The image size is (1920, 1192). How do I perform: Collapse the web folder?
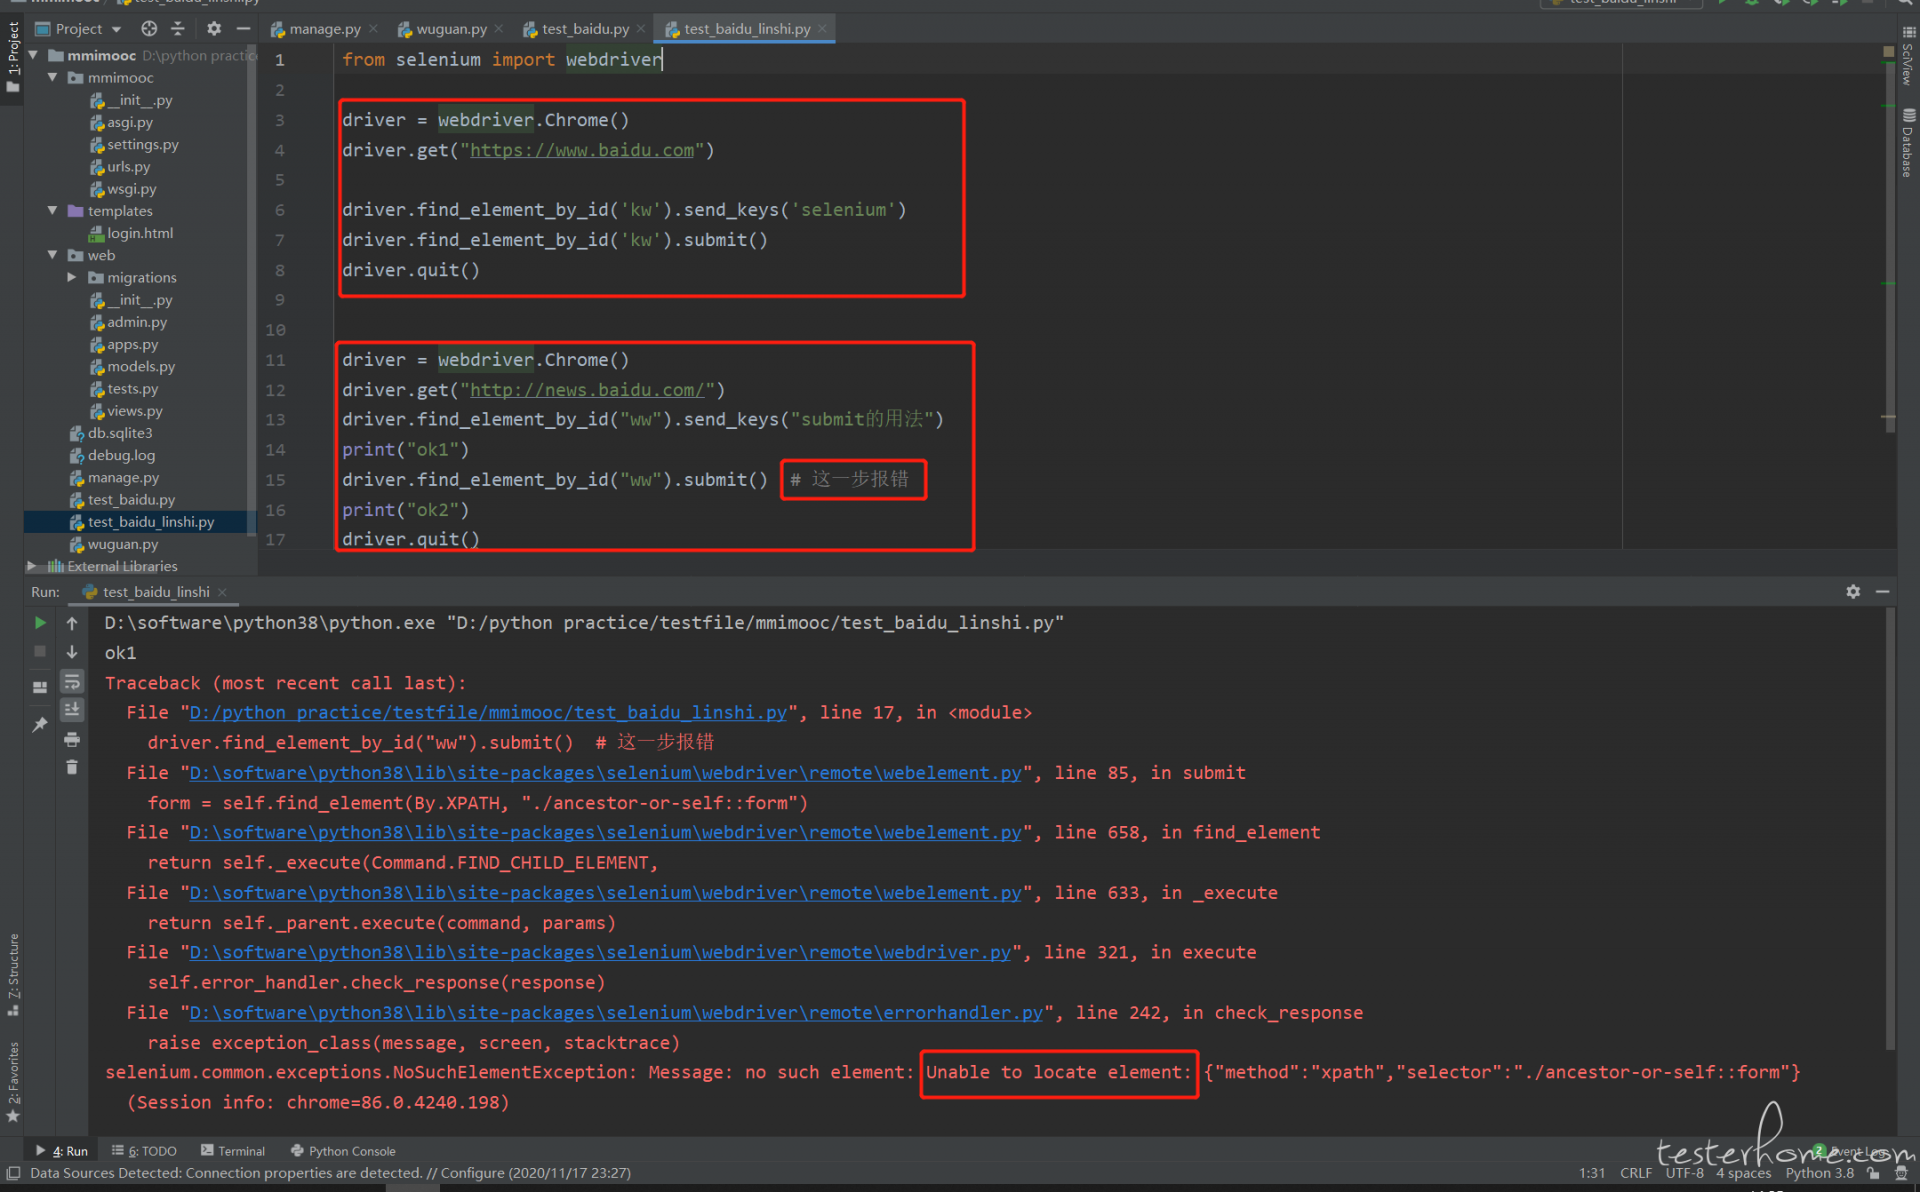click(53, 255)
